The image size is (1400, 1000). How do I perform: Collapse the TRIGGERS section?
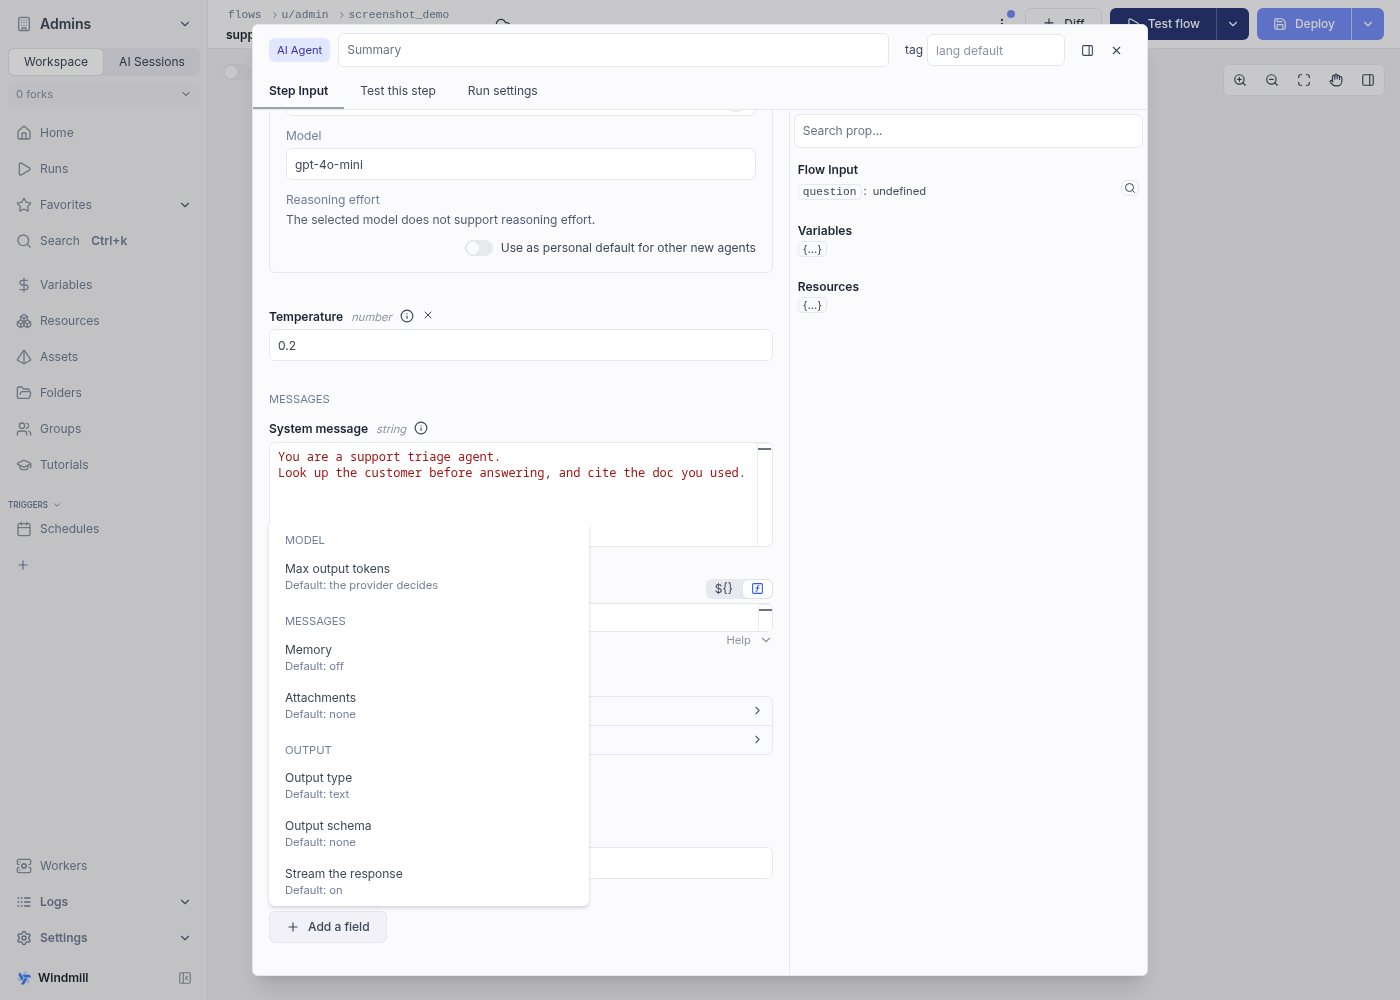coord(35,505)
